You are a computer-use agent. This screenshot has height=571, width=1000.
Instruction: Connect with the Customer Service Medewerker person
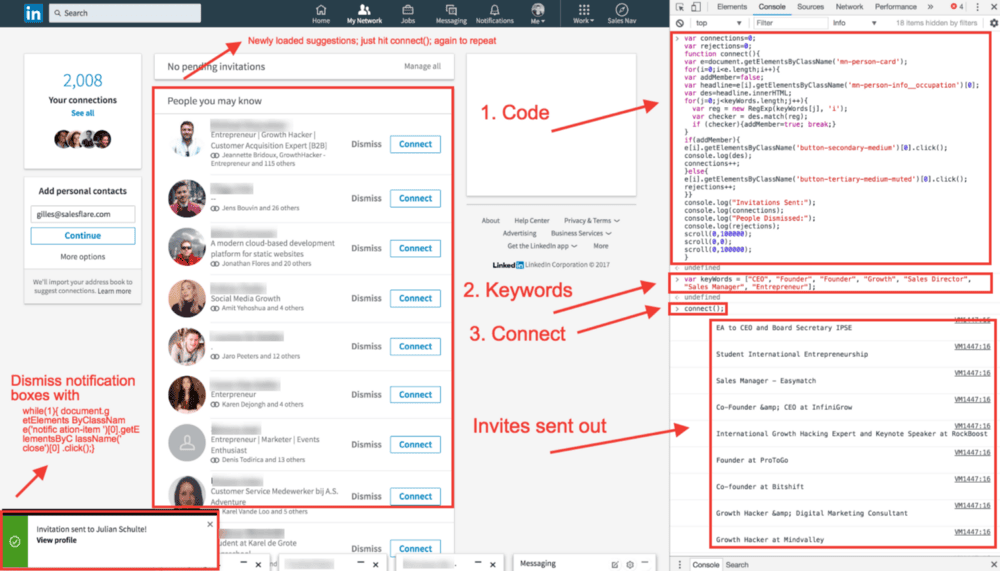pos(415,496)
